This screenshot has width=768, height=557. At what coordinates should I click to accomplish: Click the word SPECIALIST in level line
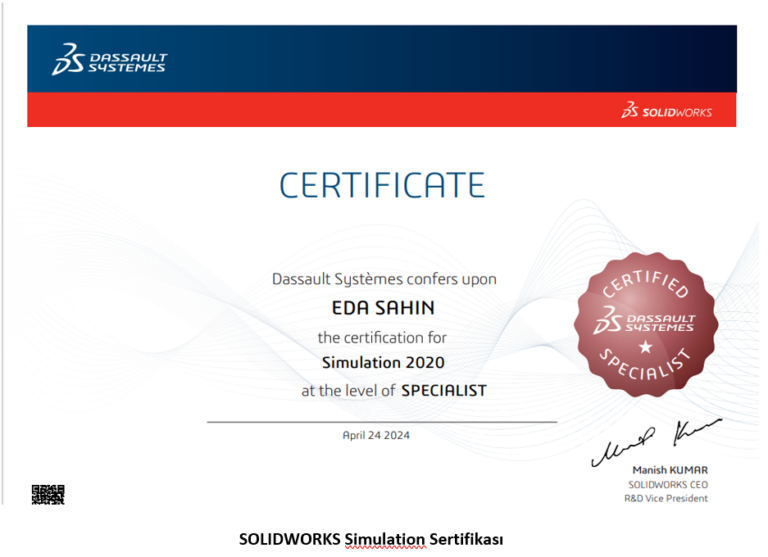(443, 391)
